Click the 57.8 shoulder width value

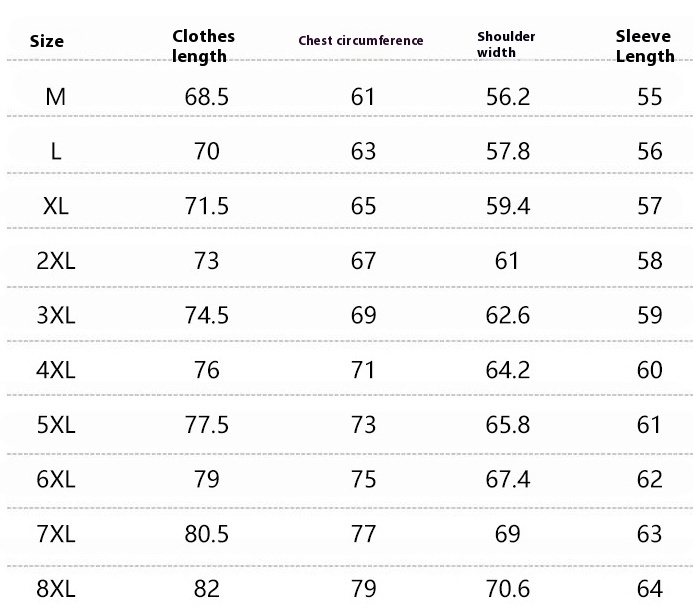pos(508,152)
